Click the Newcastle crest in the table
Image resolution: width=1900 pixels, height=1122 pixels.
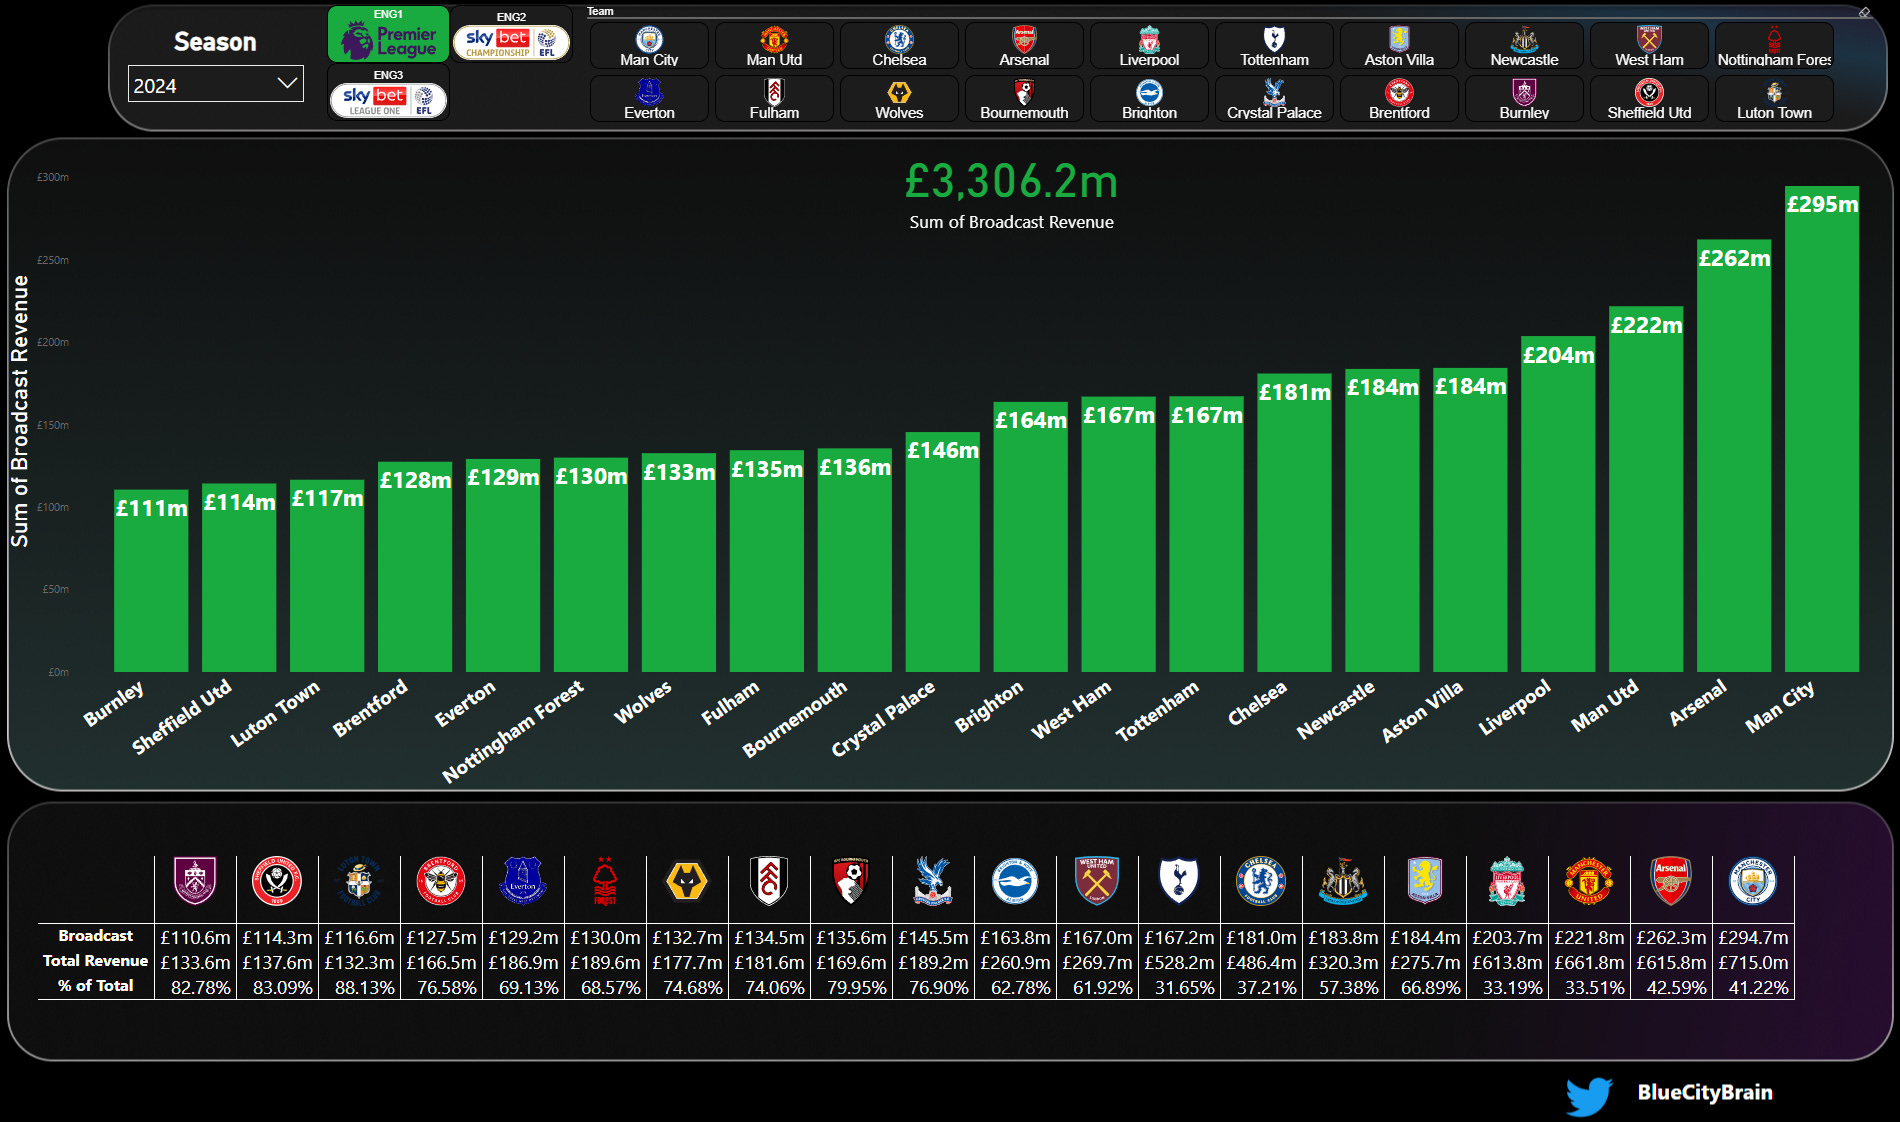[x=1343, y=881]
